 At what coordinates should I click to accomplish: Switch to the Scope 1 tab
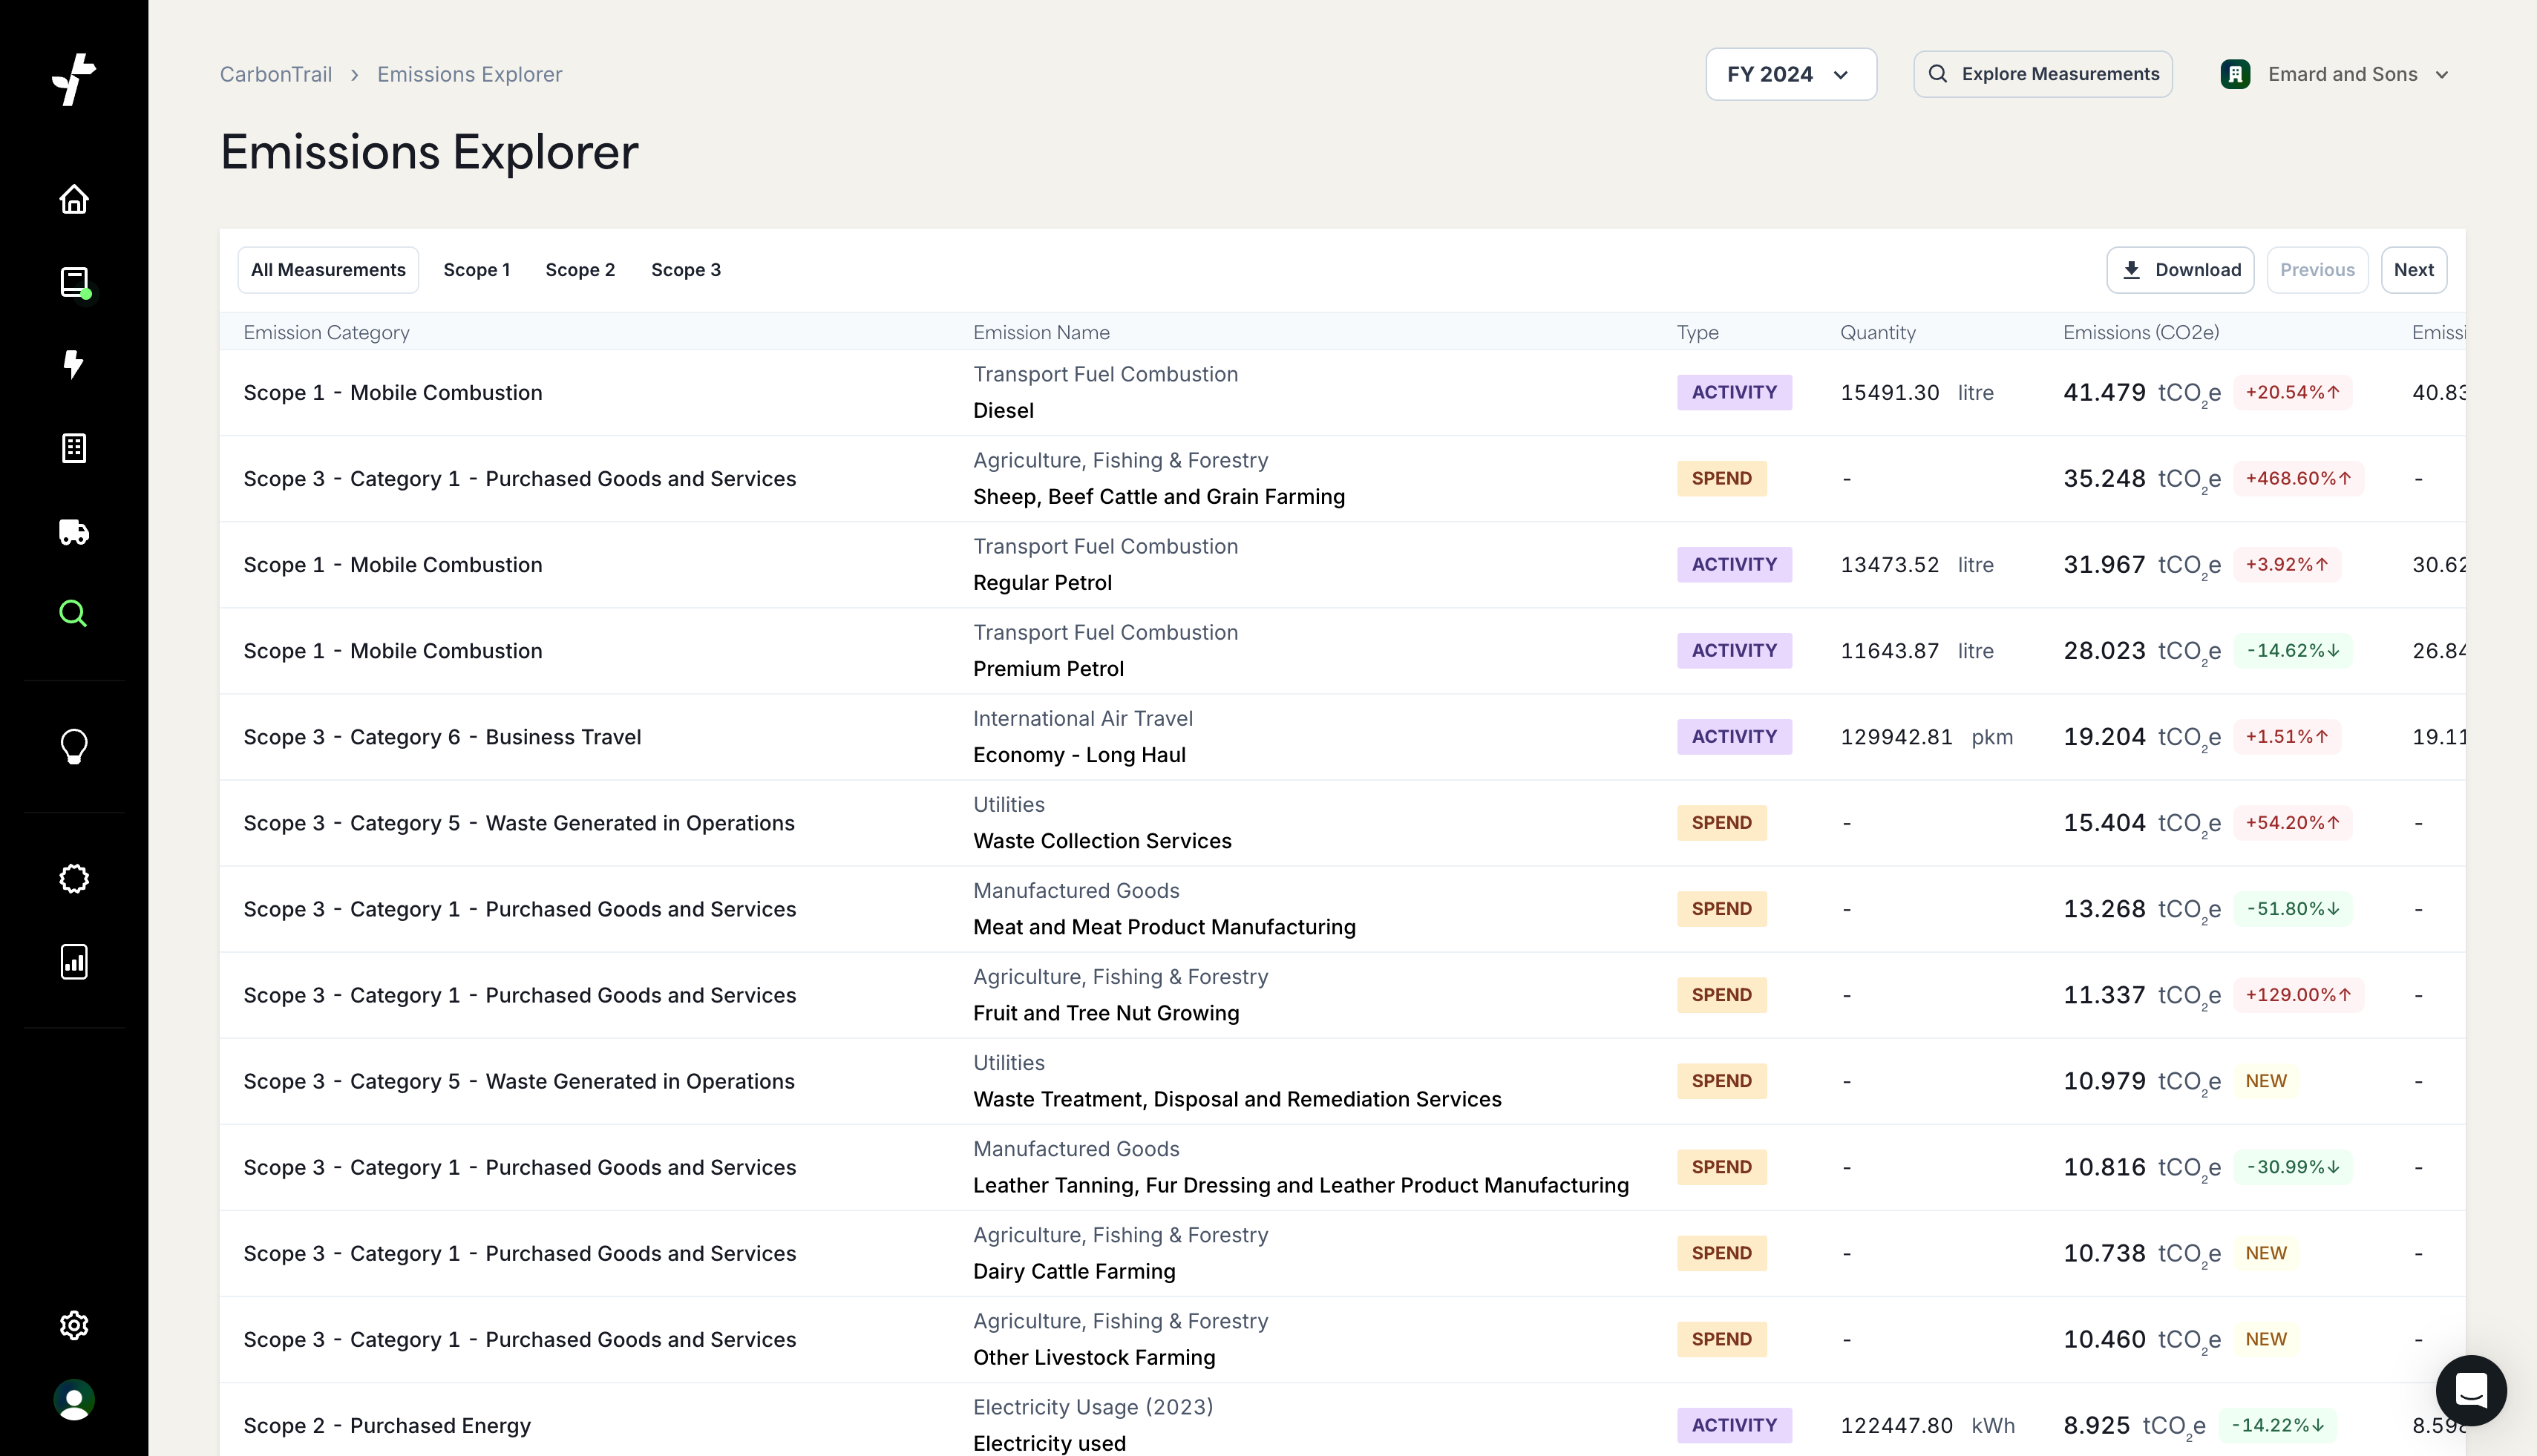coord(476,270)
